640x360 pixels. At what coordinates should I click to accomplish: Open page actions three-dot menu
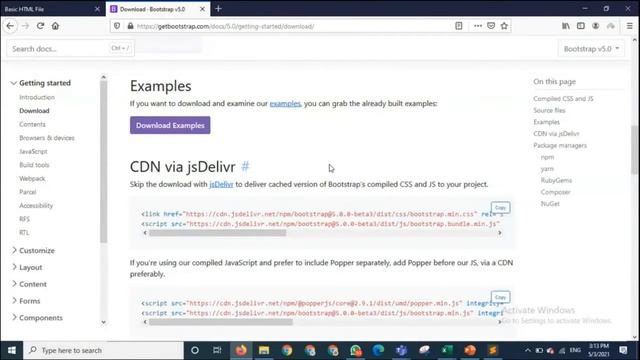(478, 26)
